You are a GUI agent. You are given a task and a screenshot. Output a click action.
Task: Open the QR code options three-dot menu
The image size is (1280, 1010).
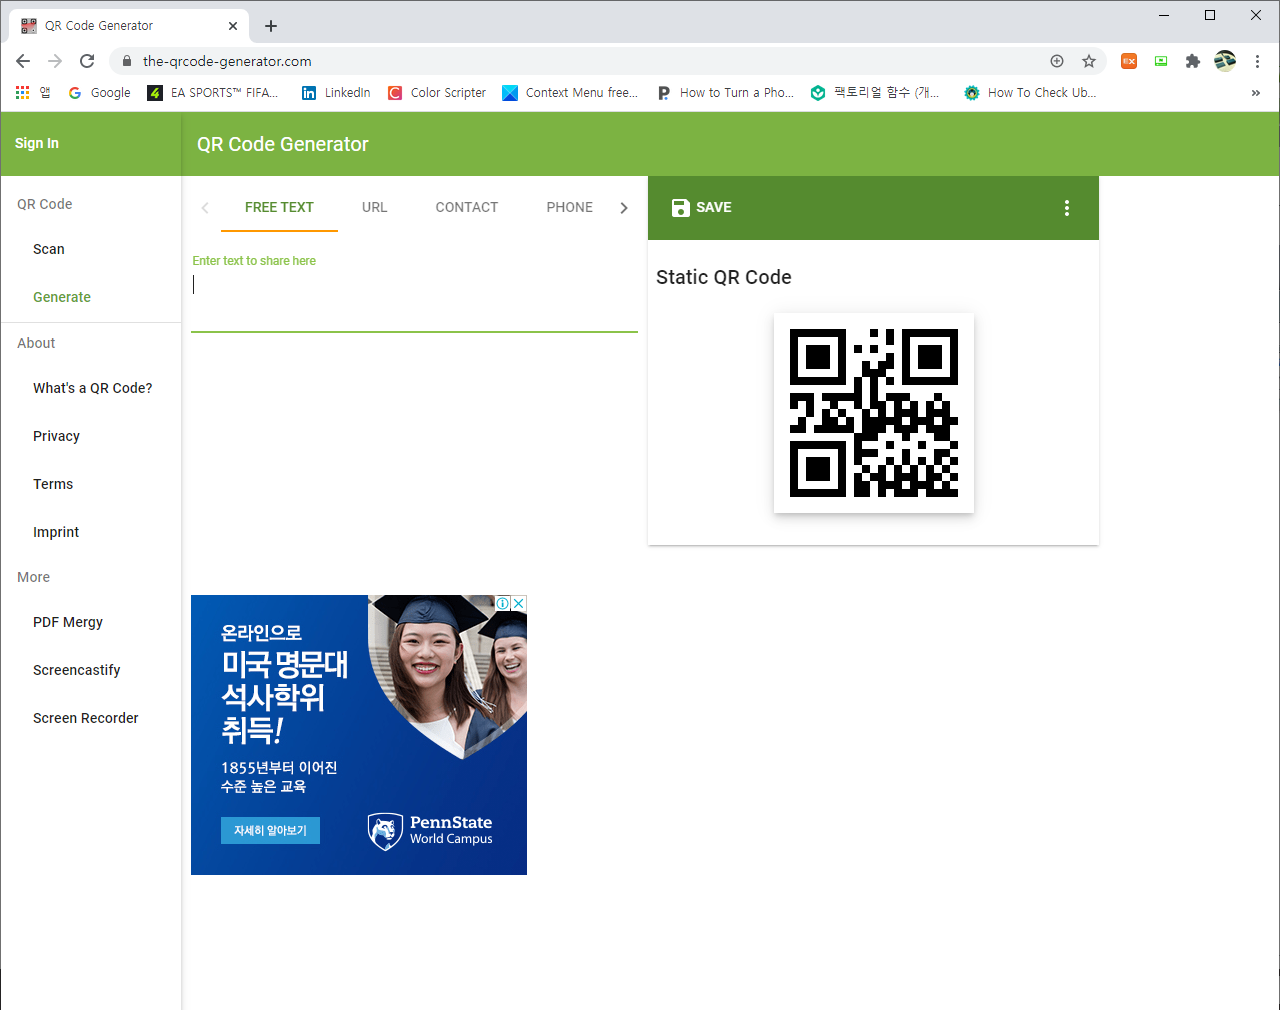(x=1067, y=208)
